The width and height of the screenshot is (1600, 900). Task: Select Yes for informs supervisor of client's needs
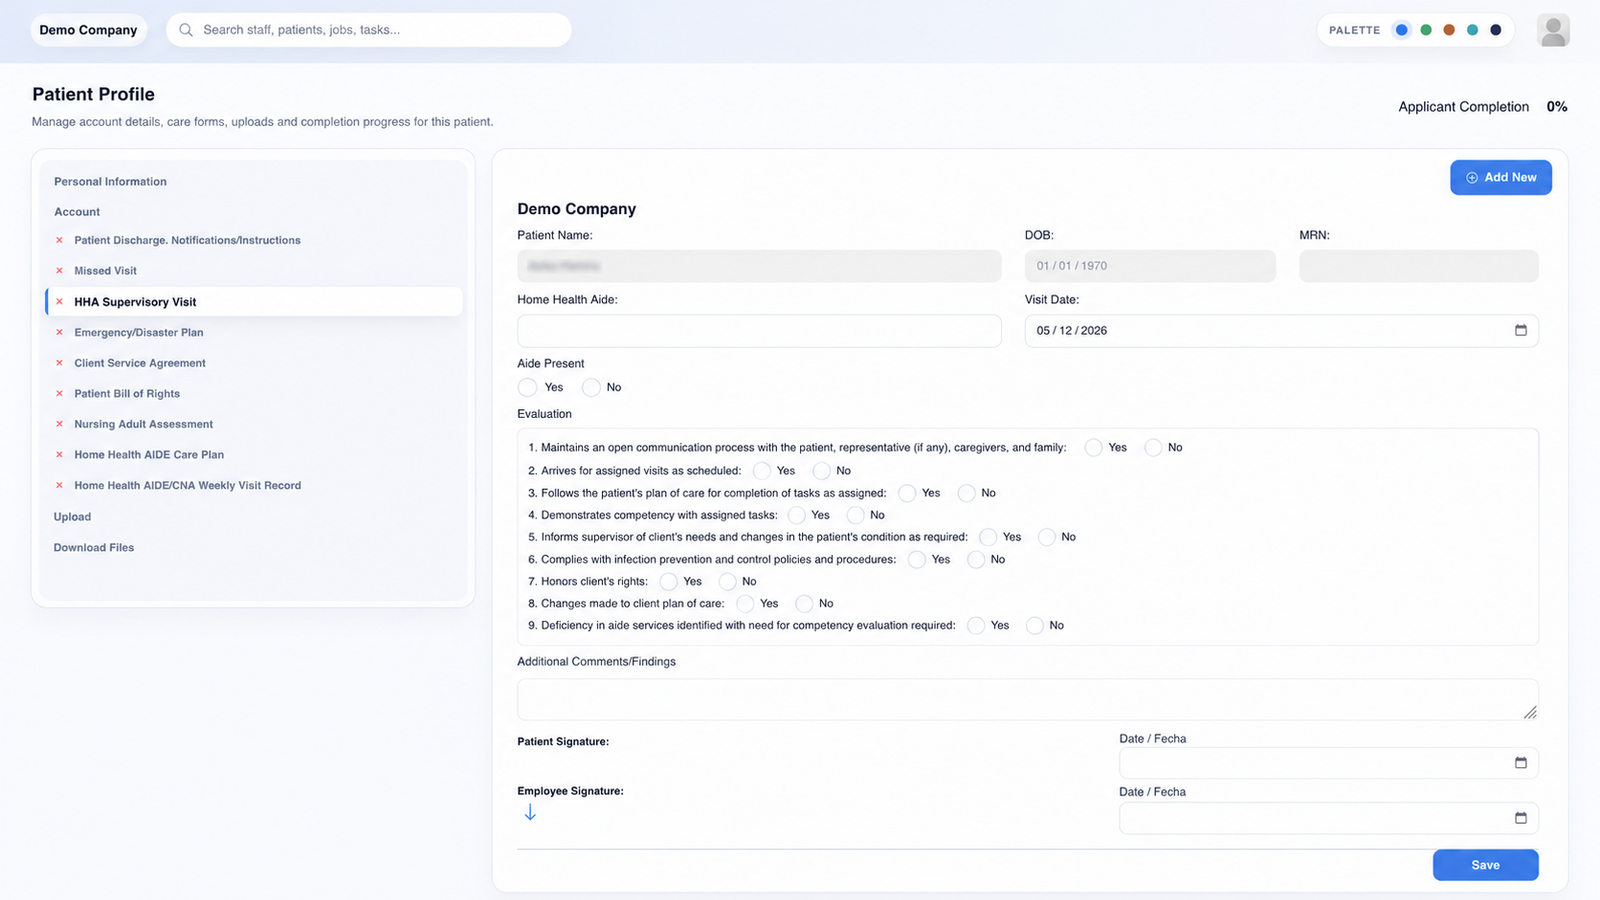(x=988, y=537)
